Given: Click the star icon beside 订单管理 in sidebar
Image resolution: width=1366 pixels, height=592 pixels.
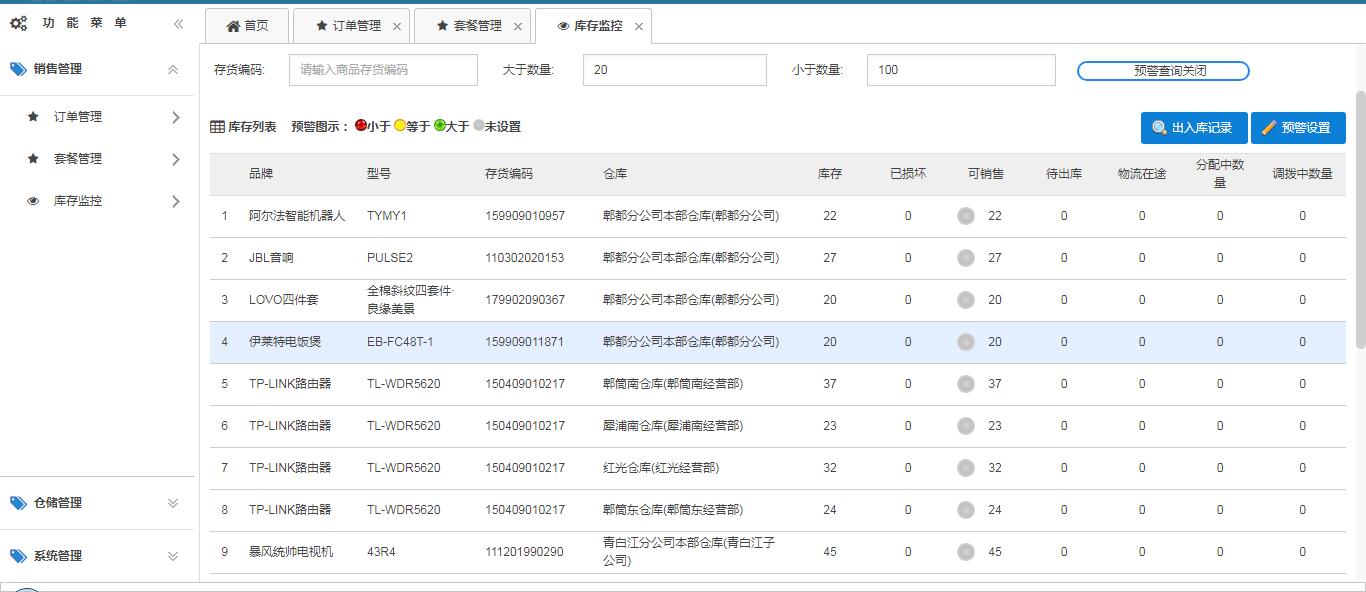Looking at the screenshot, I should click(x=33, y=117).
